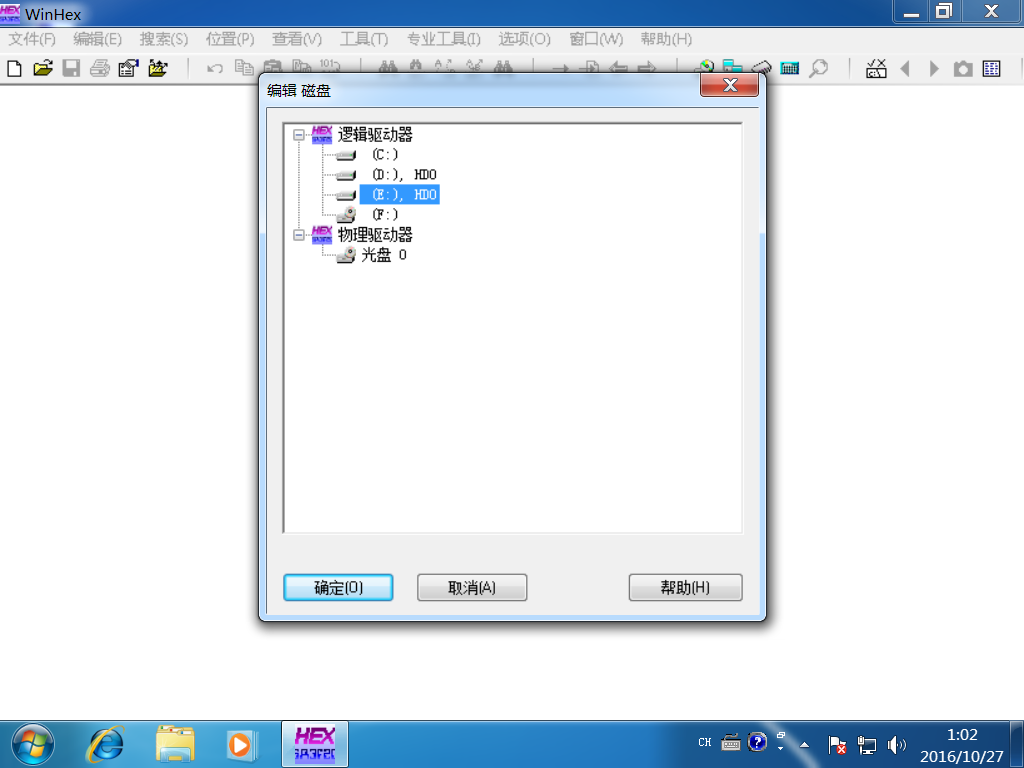This screenshot has height=768, width=1024.
Task: Click the language bar help question icon
Action: (x=757, y=742)
